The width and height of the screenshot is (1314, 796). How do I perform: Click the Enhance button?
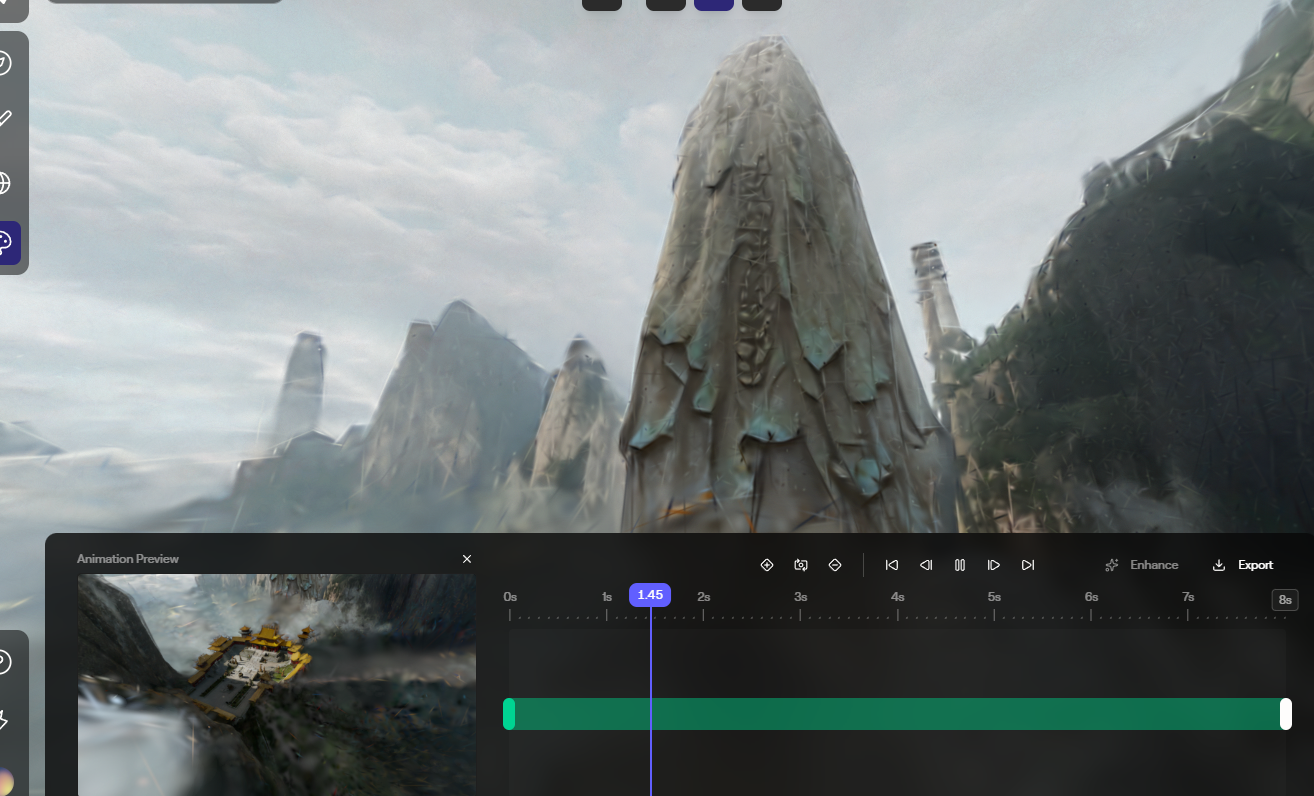[1141, 565]
